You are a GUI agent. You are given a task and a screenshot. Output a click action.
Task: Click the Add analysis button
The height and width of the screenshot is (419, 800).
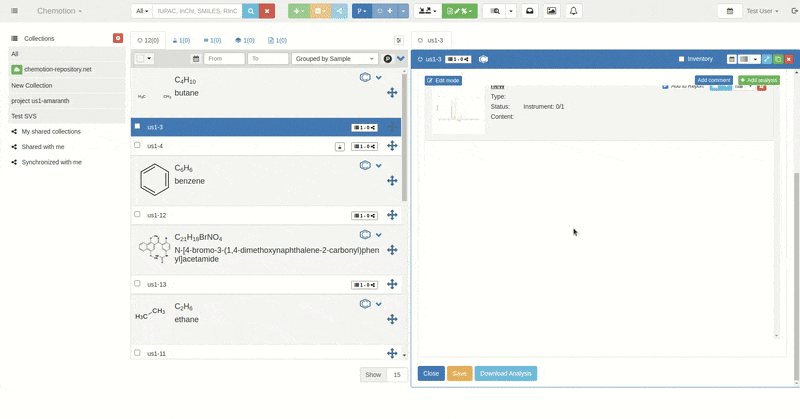[758, 80]
